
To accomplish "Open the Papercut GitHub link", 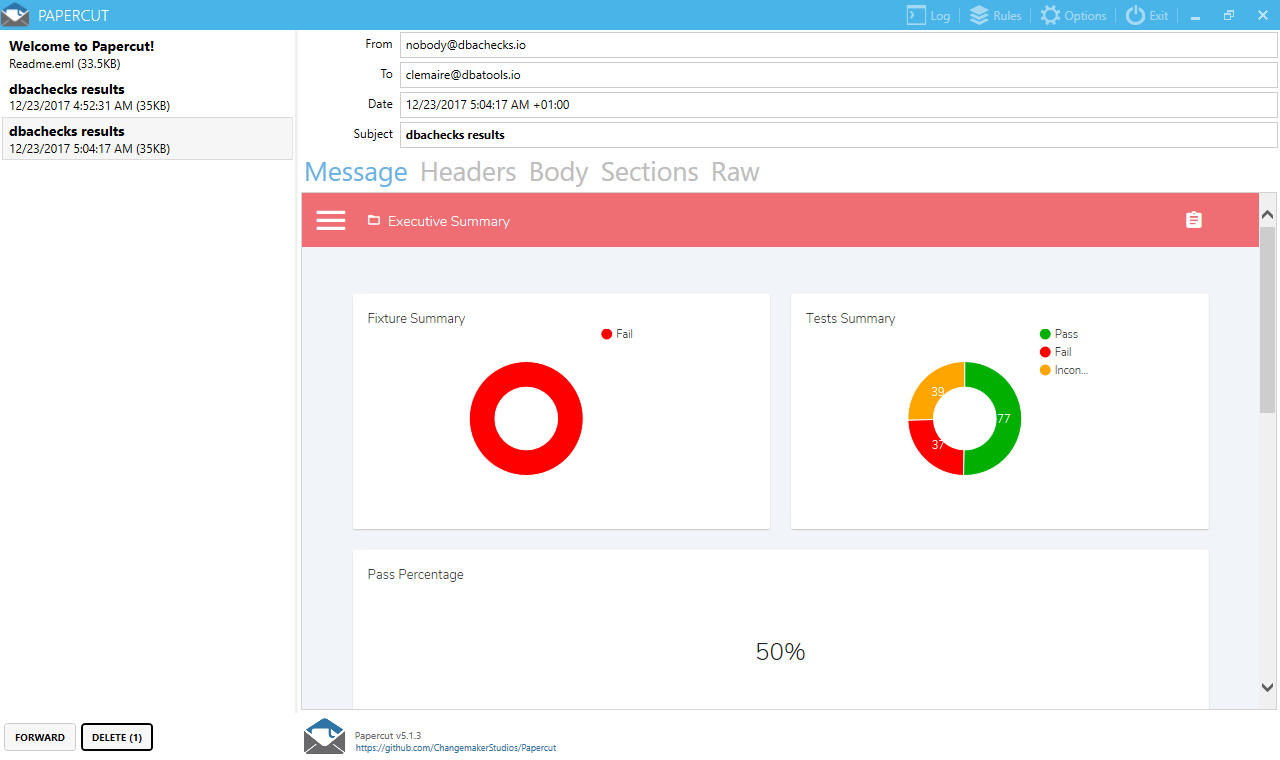I will pos(455,747).
